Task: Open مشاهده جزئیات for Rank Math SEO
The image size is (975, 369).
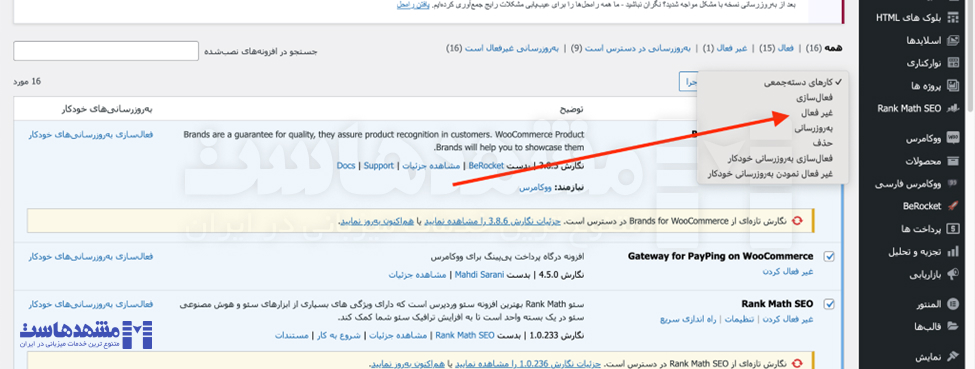Action: [x=398, y=335]
